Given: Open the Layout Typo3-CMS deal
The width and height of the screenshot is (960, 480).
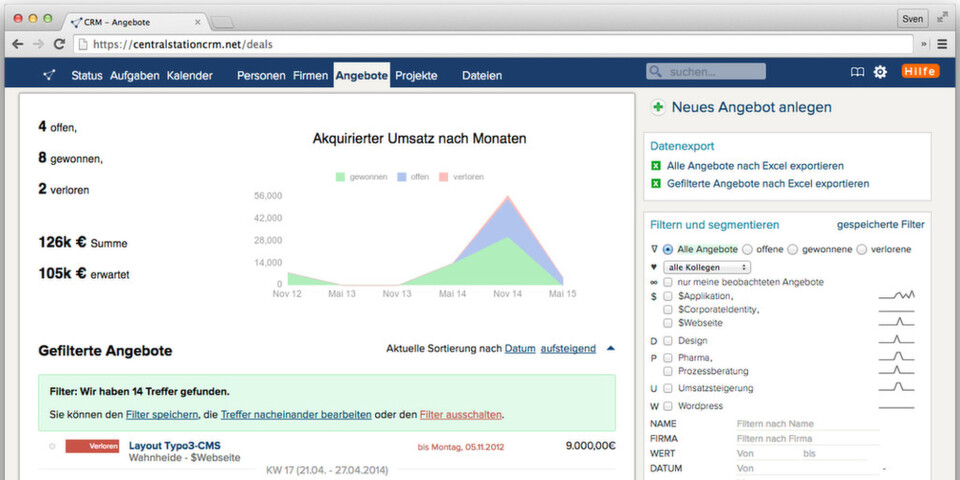Looking at the screenshot, I should pos(174,445).
